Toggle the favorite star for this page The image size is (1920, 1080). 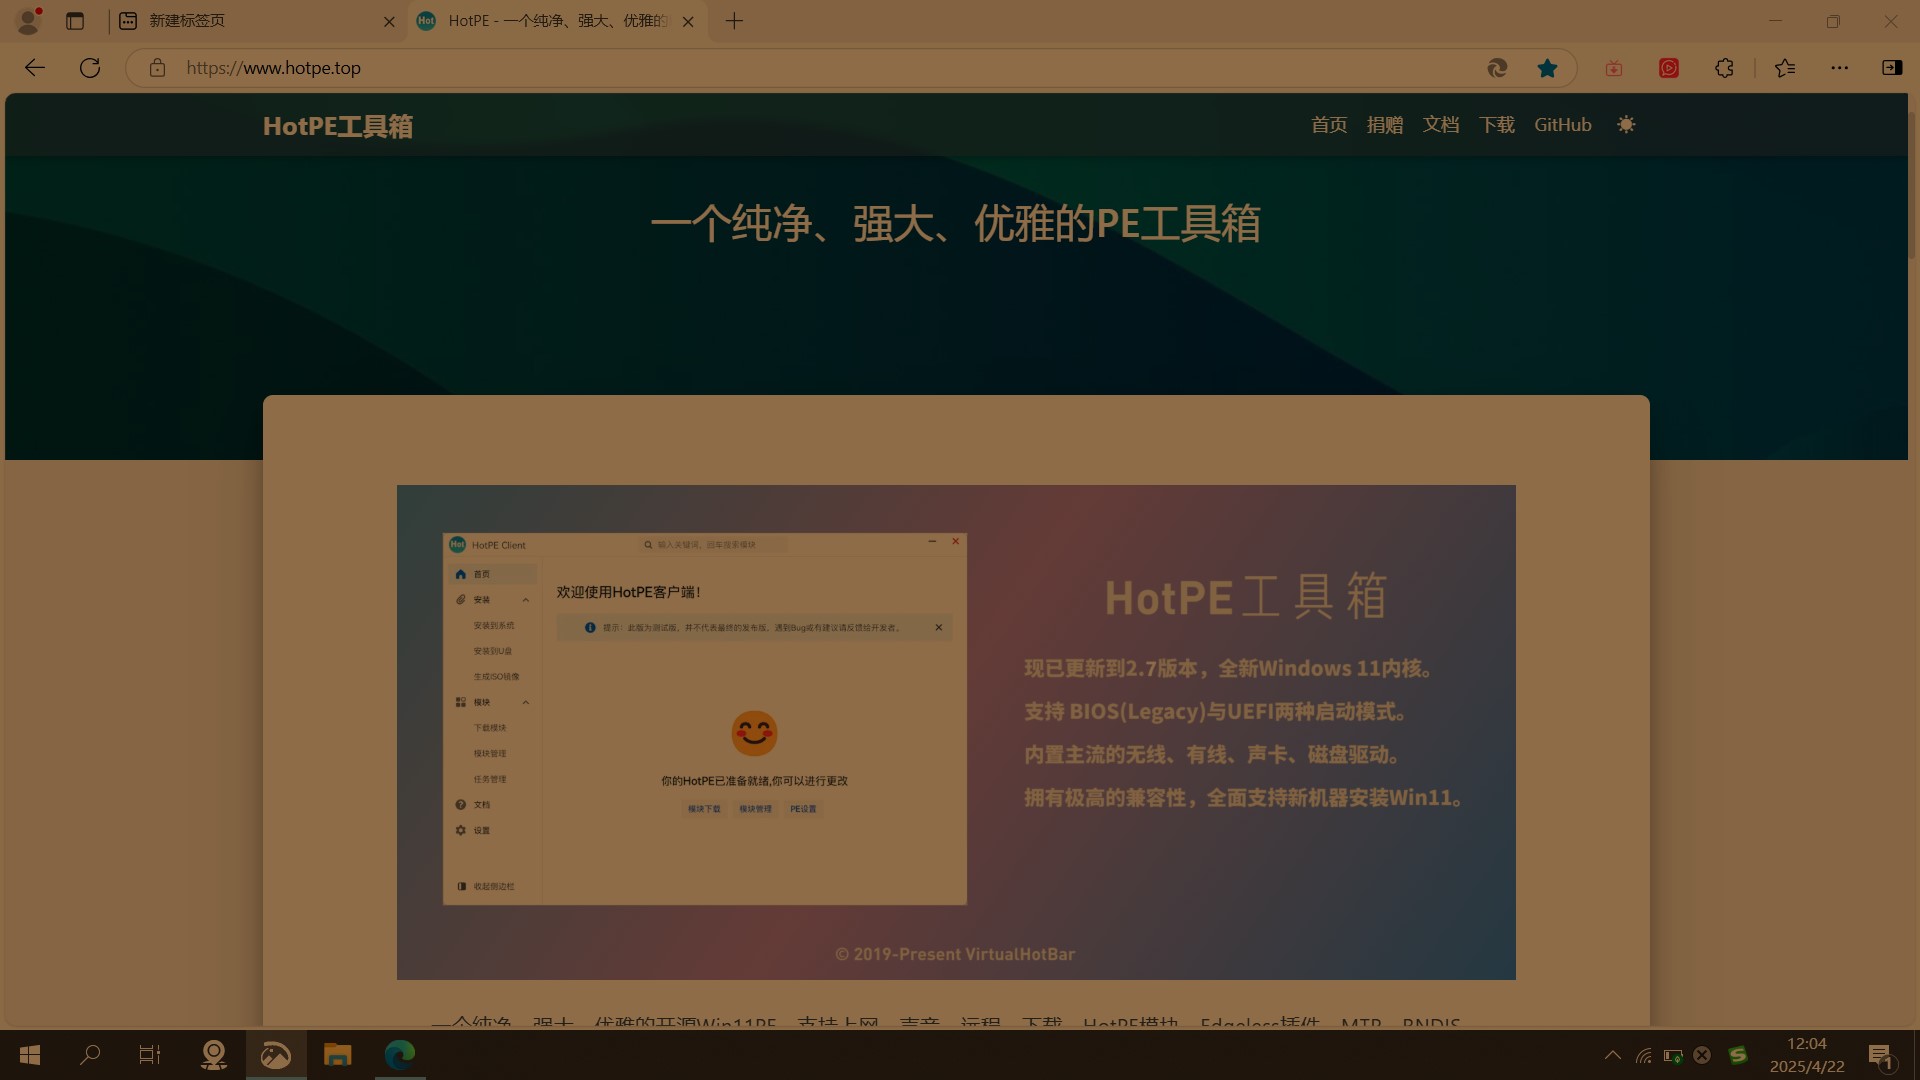(x=1547, y=68)
